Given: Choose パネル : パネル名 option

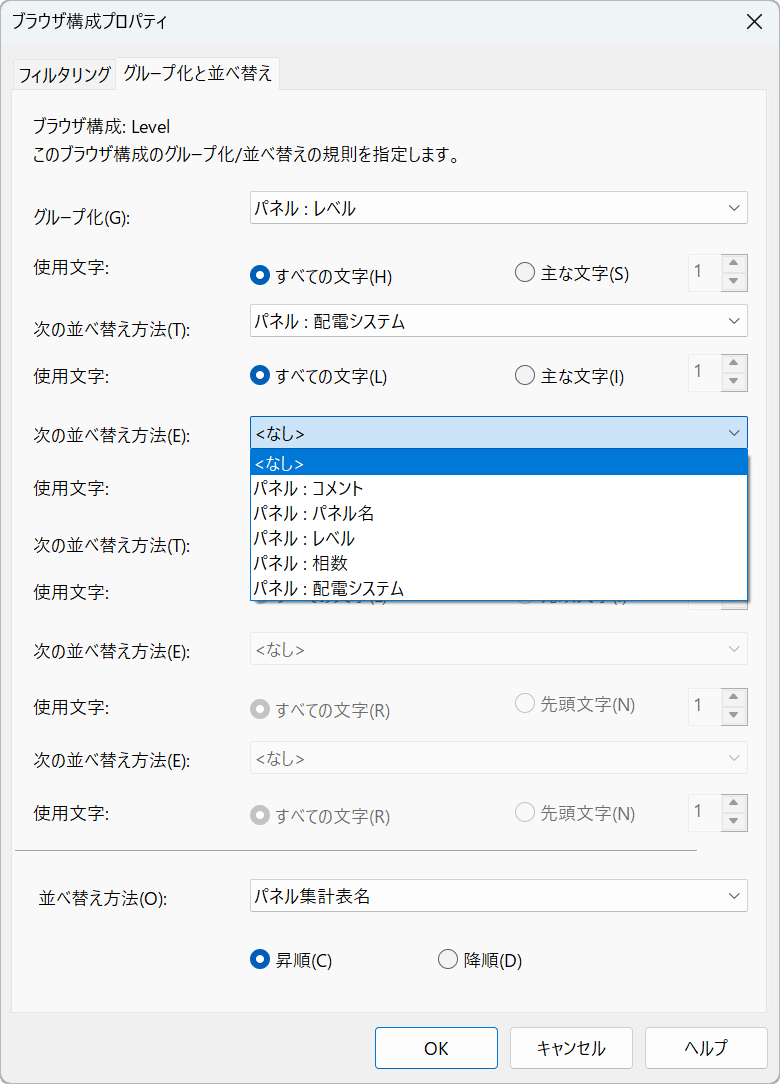Looking at the screenshot, I should (313, 514).
